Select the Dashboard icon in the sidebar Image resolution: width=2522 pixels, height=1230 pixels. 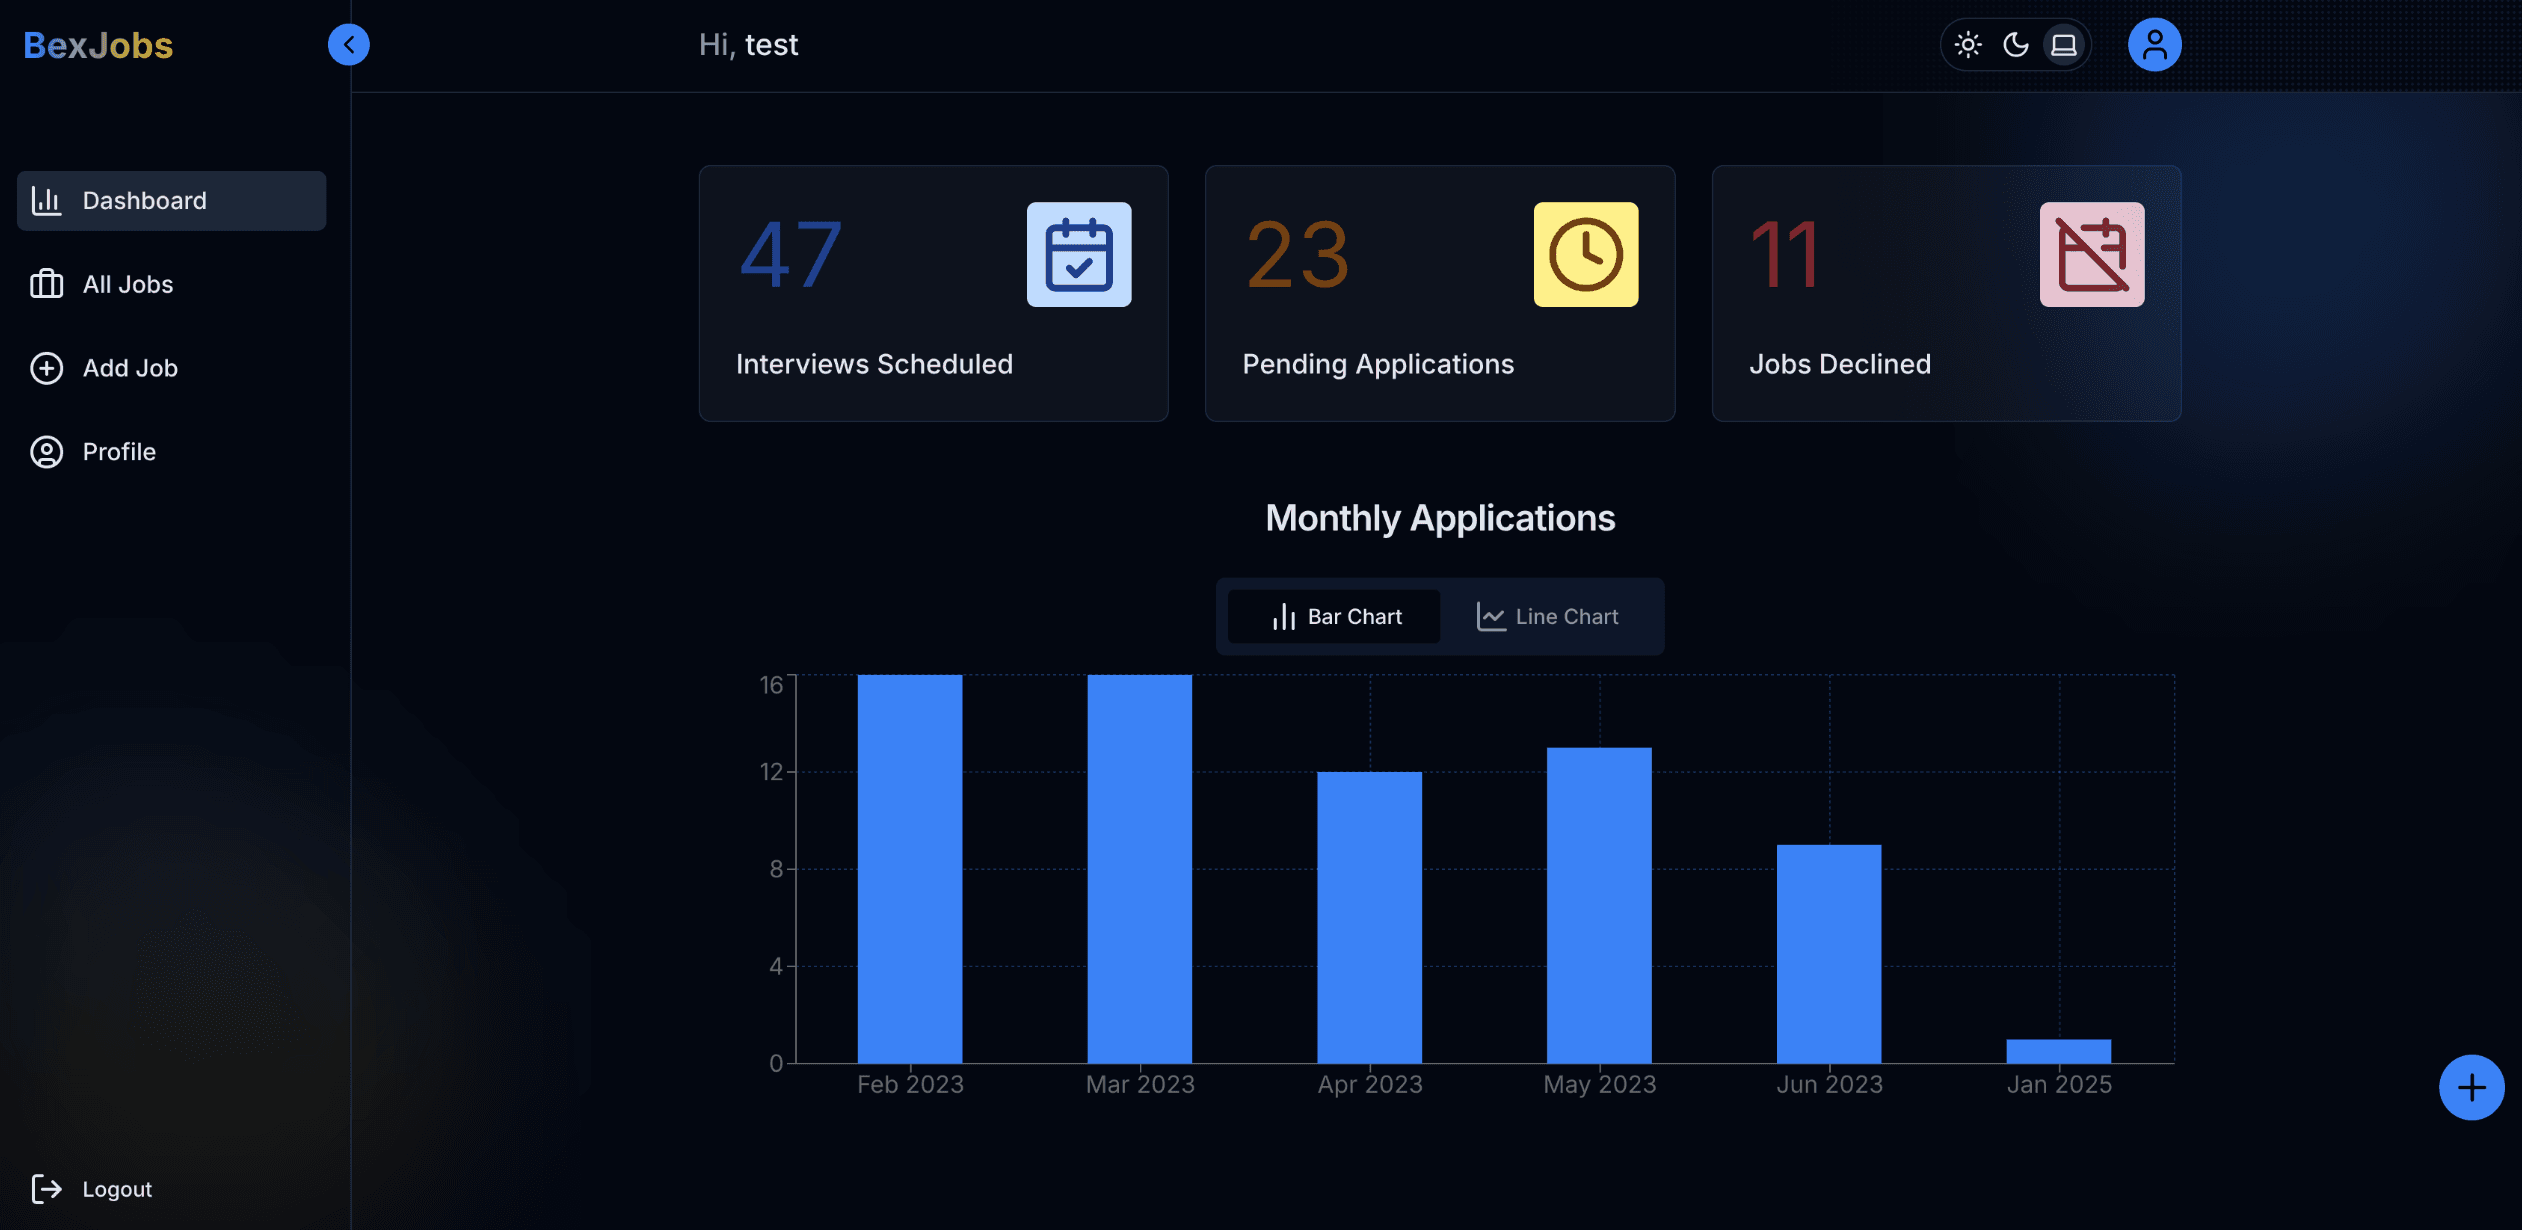(x=47, y=200)
